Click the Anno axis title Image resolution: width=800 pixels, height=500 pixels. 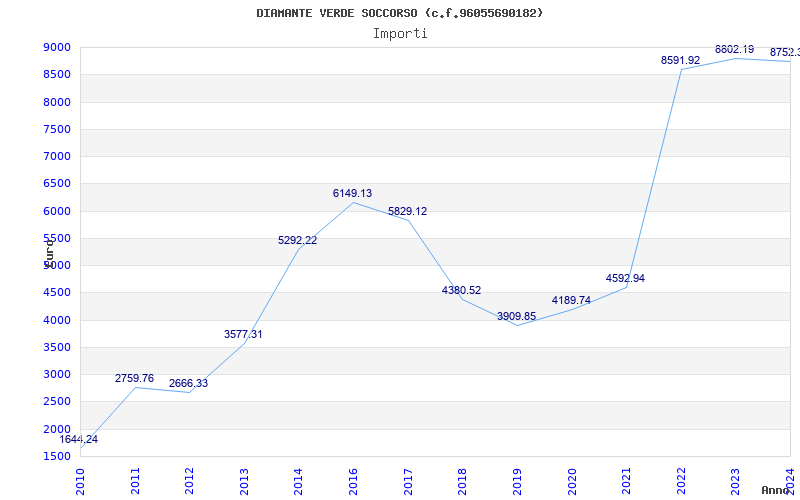tap(776, 490)
